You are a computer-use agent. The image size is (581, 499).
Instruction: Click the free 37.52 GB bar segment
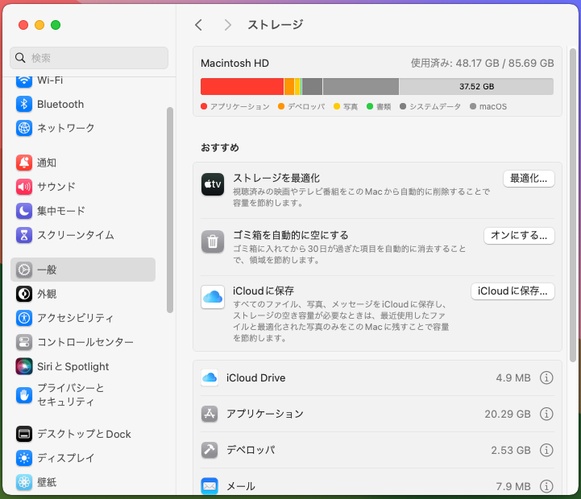[477, 86]
